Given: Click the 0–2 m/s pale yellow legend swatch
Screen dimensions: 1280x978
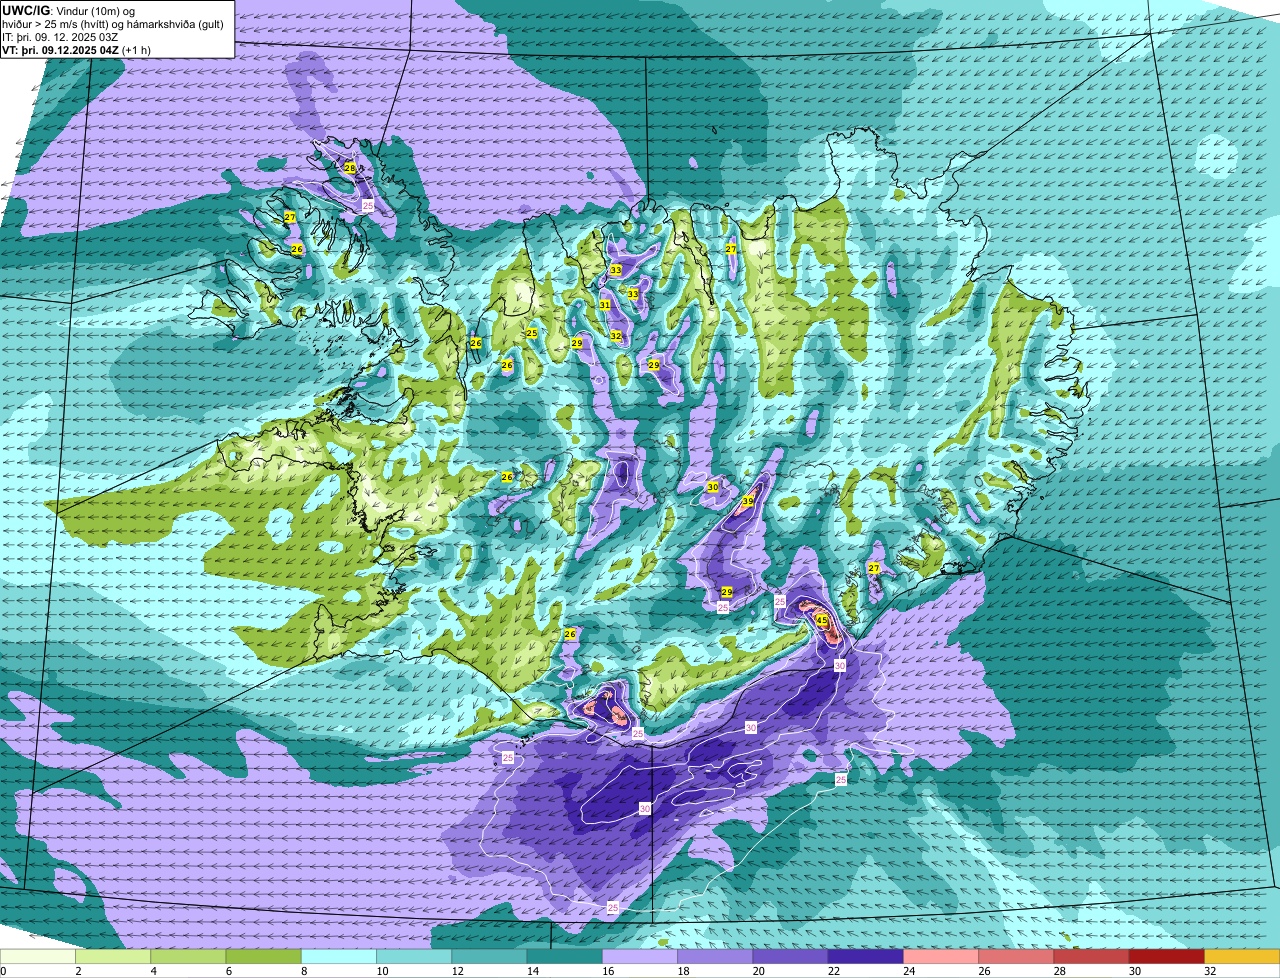Looking at the screenshot, I should click(38, 957).
